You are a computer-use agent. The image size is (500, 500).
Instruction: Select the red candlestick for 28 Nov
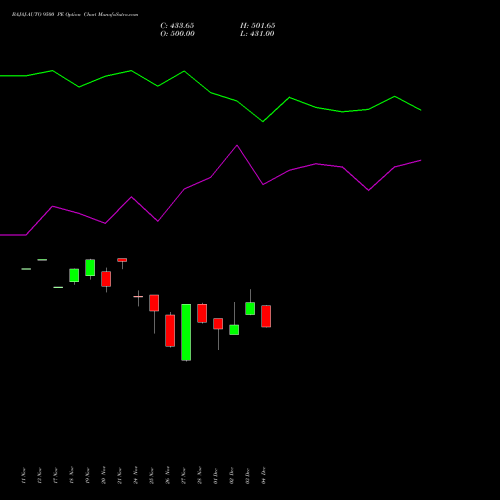pyautogui.click(x=202, y=313)
